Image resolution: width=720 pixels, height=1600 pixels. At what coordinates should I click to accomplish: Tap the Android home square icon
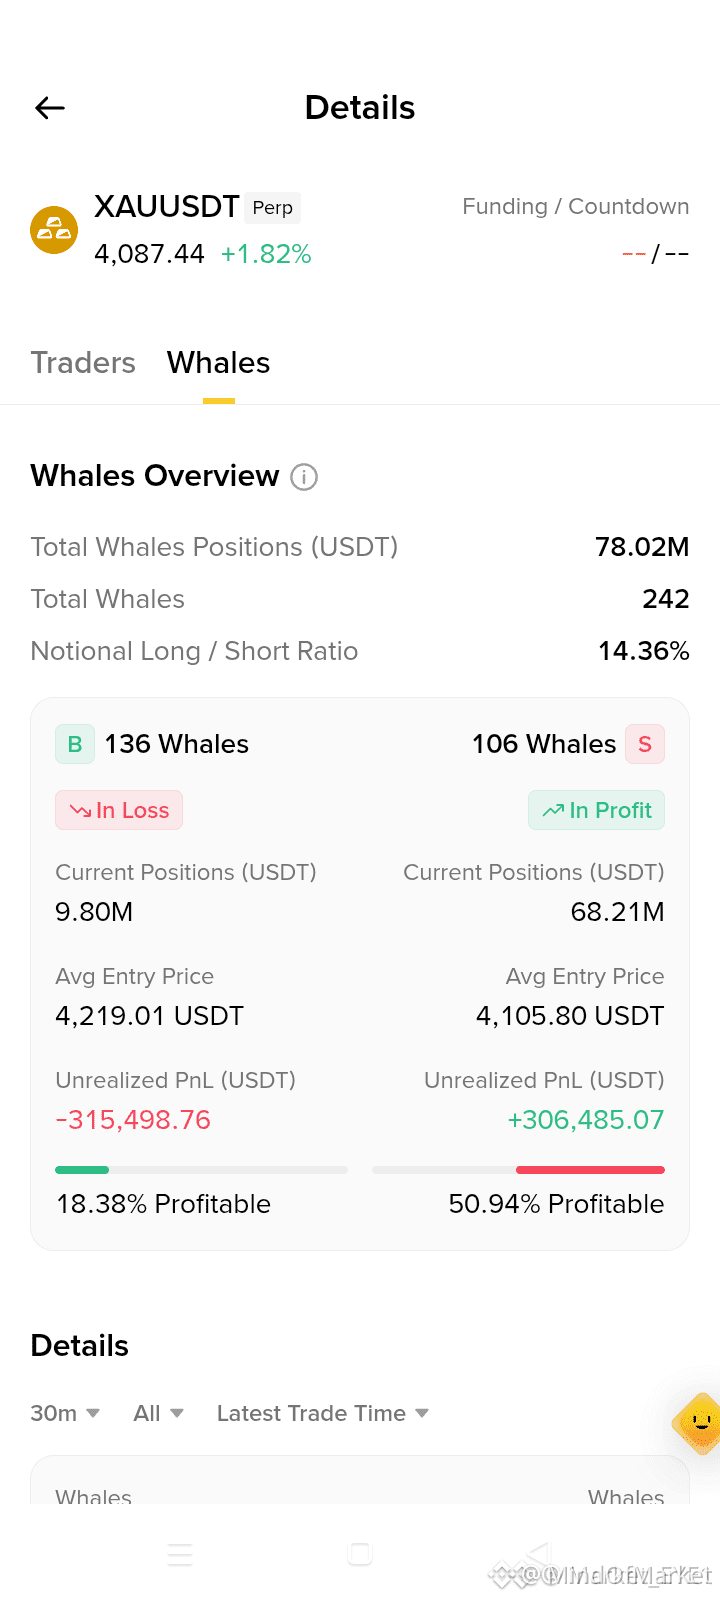pos(360,1554)
